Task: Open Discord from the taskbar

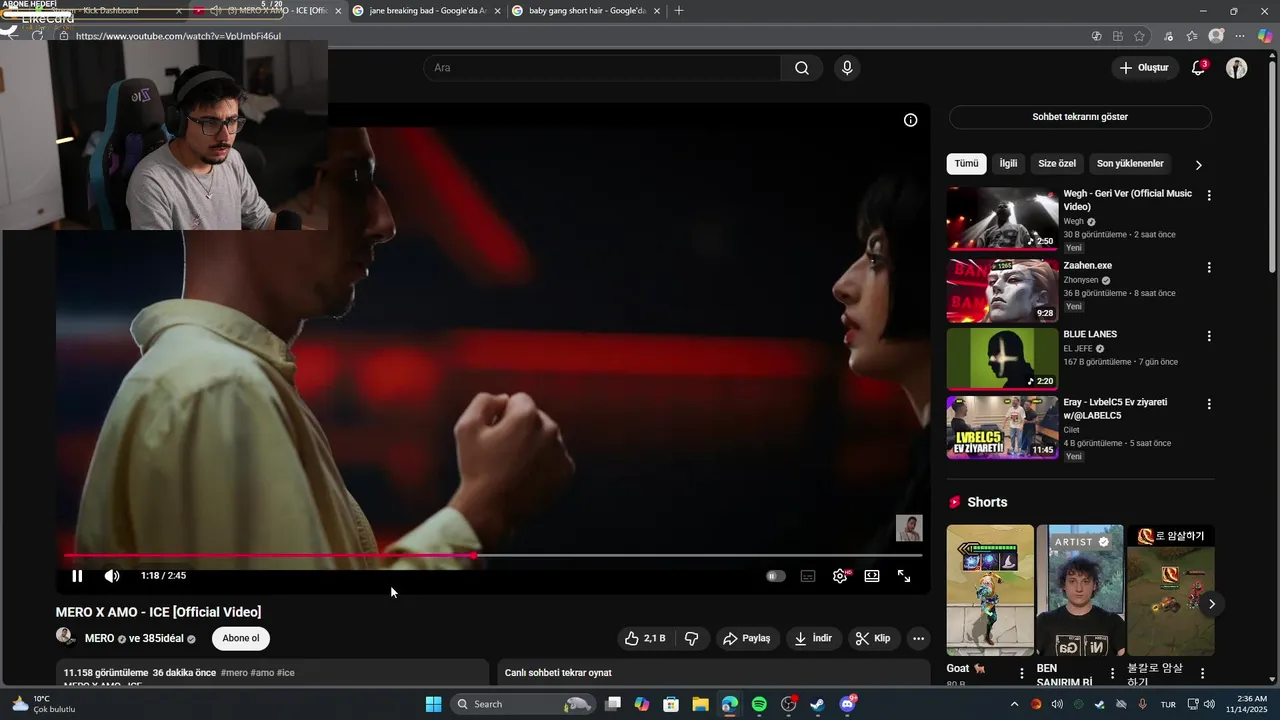Action: 847,704
